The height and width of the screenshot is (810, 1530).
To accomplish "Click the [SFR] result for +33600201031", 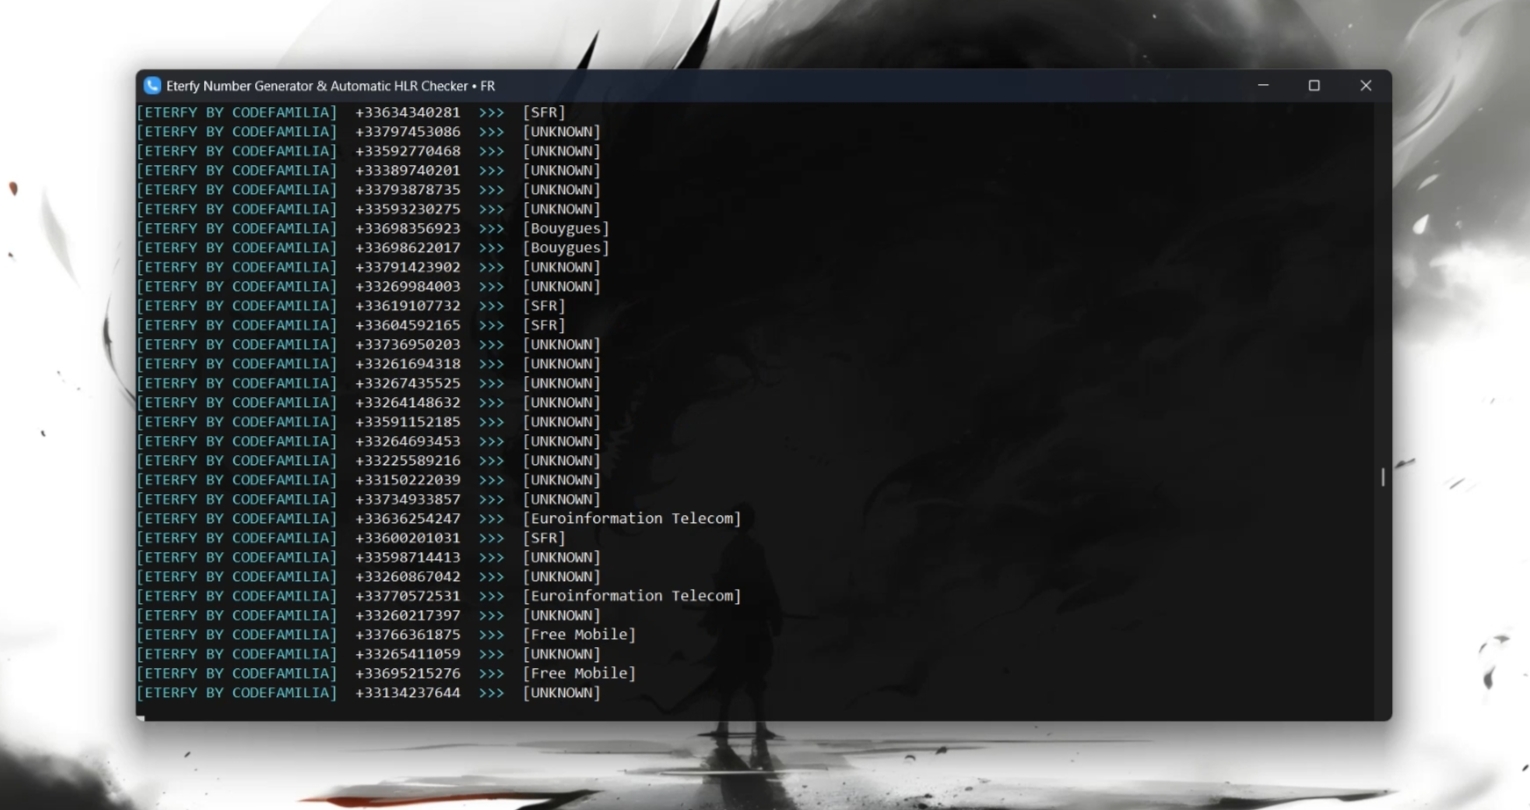I will 544,538.
